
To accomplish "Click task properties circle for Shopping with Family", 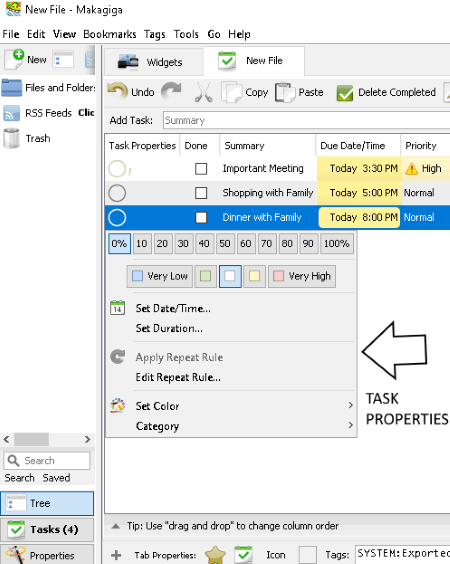I will pyautogui.click(x=117, y=193).
